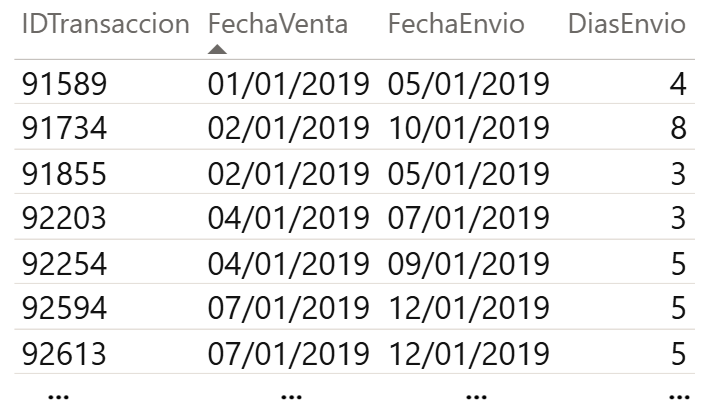Click the ellipsis below the IDTransaccion column
710x416 pixels.
click(x=59, y=395)
